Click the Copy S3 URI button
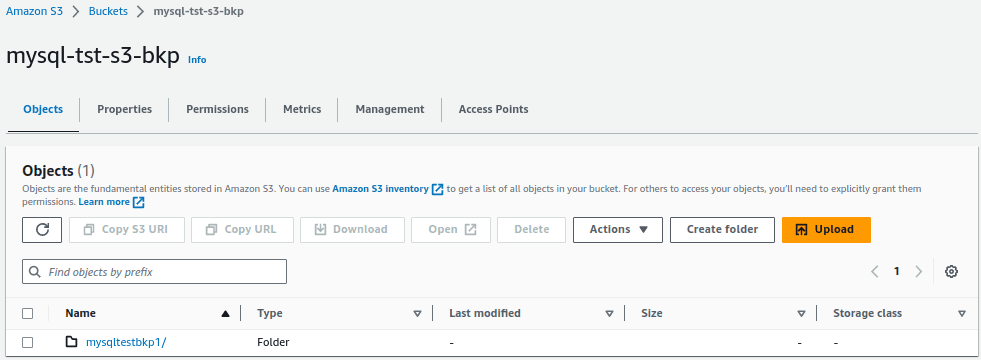 (x=127, y=230)
